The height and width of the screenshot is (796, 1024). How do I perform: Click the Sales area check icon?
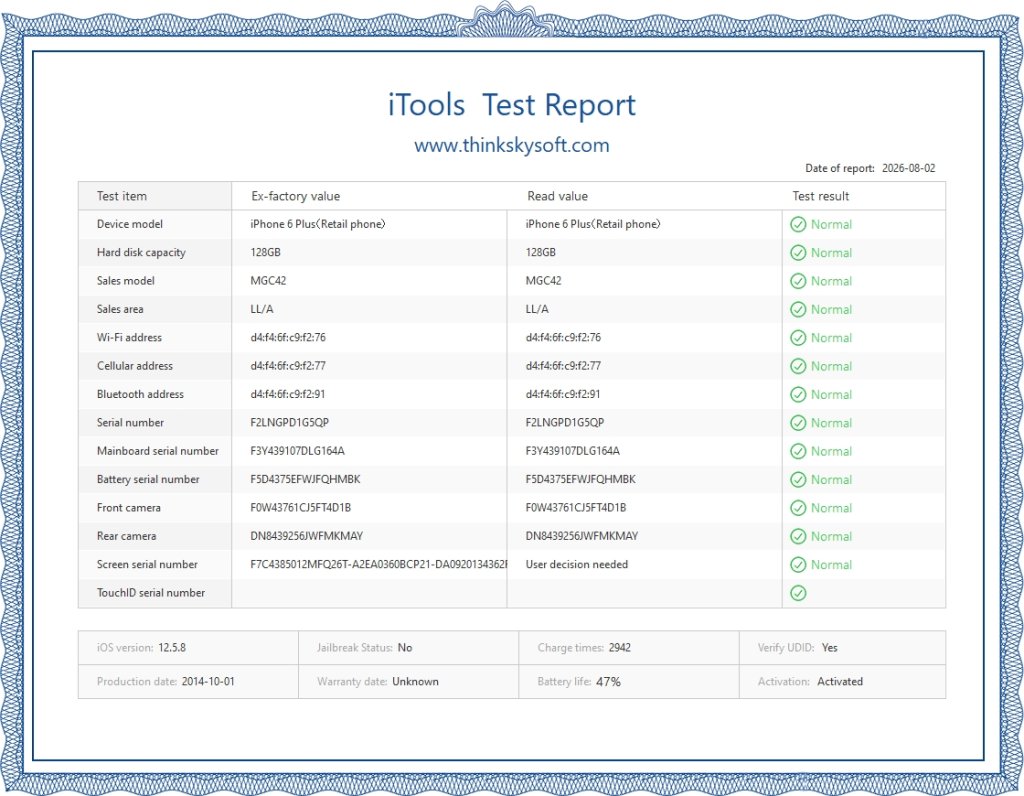click(798, 310)
